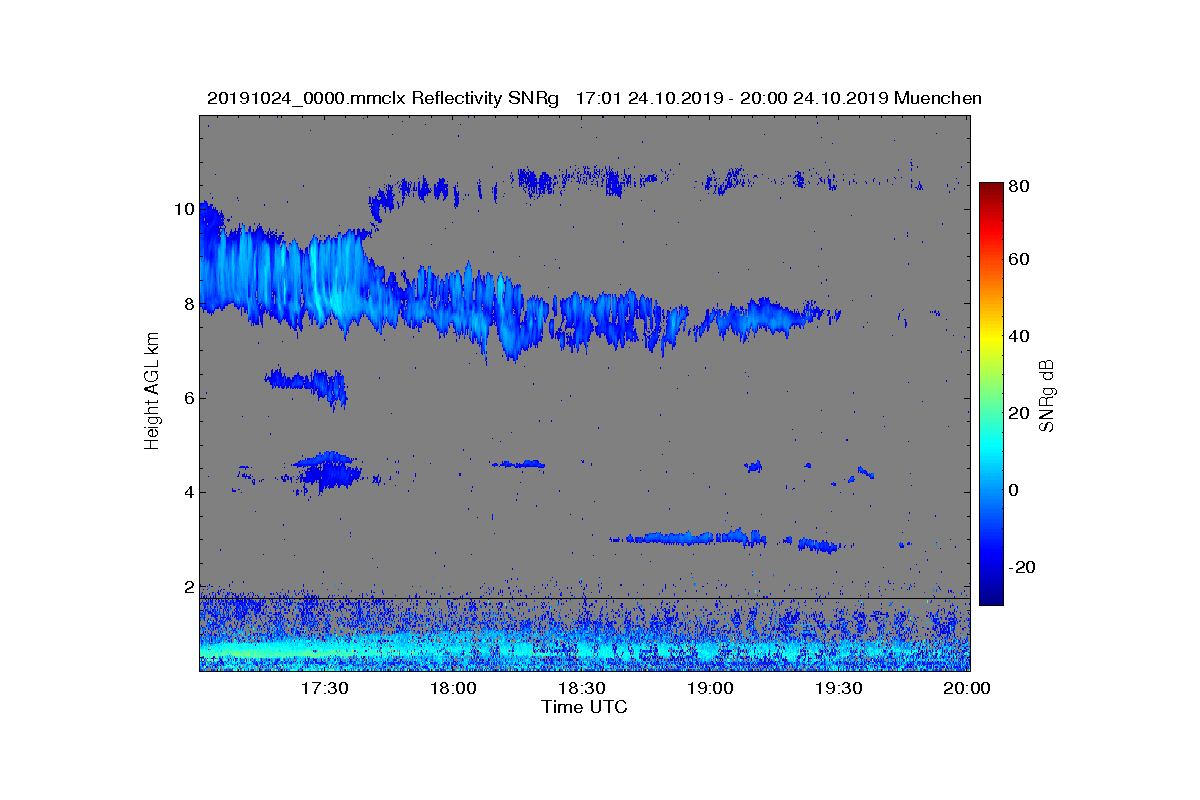
Task: Click the colorbar value 60
Action: [1019, 260]
